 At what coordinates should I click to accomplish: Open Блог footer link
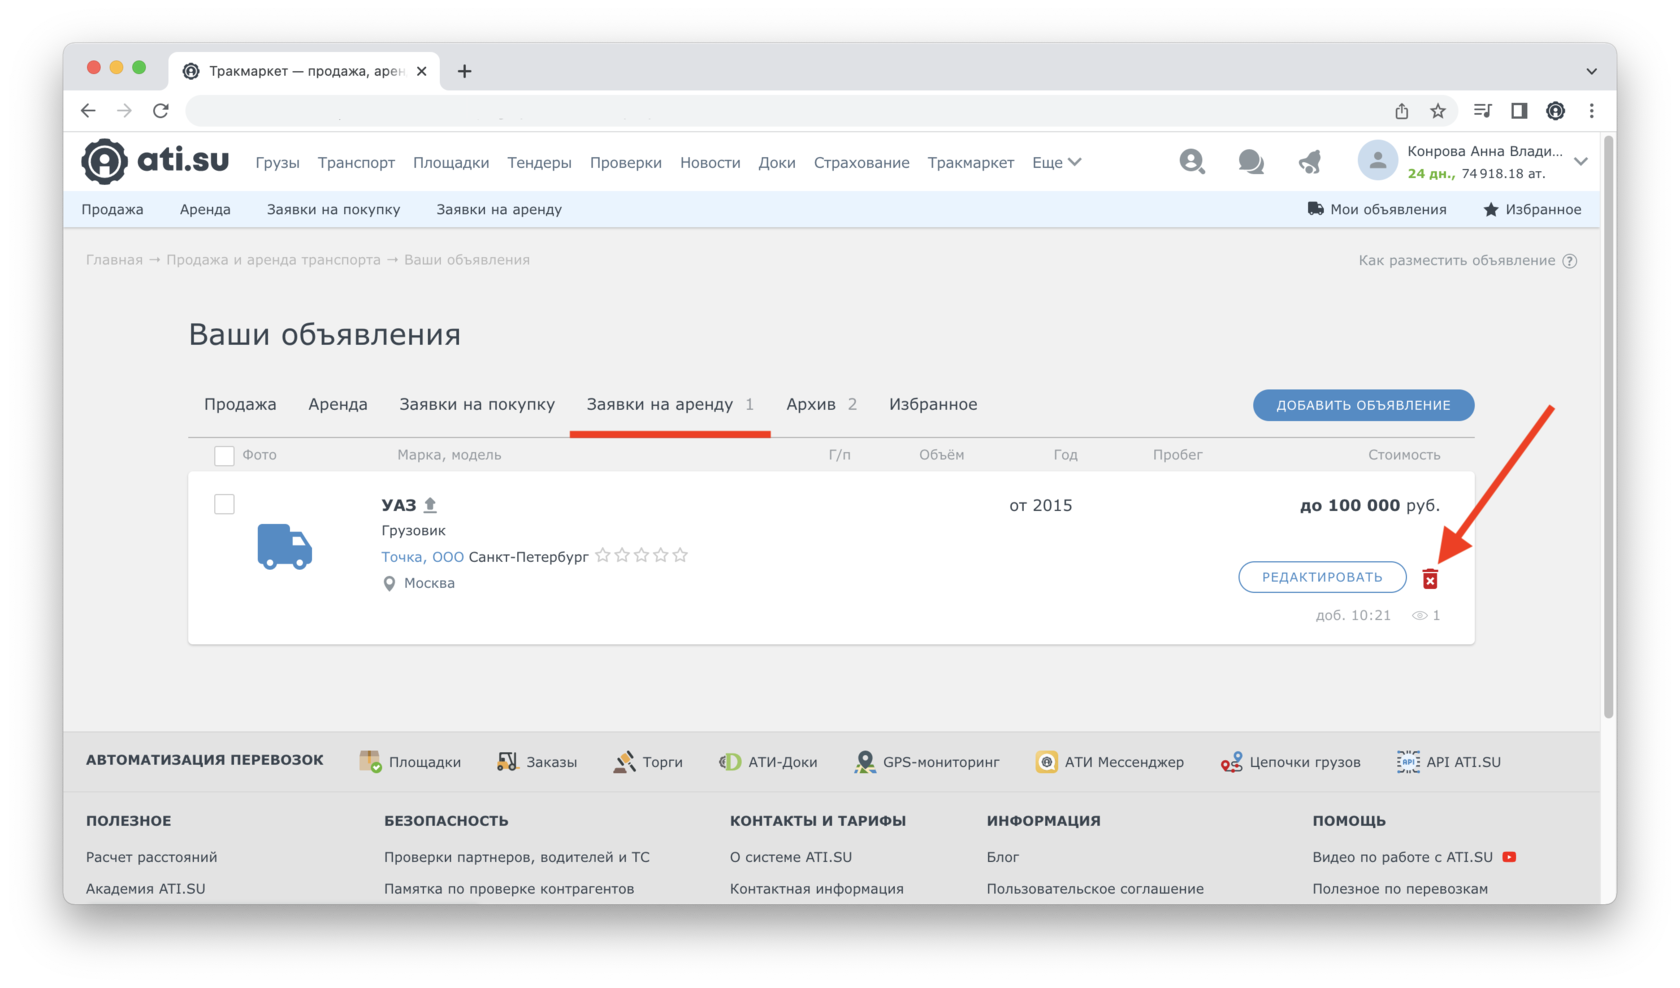click(x=1003, y=857)
